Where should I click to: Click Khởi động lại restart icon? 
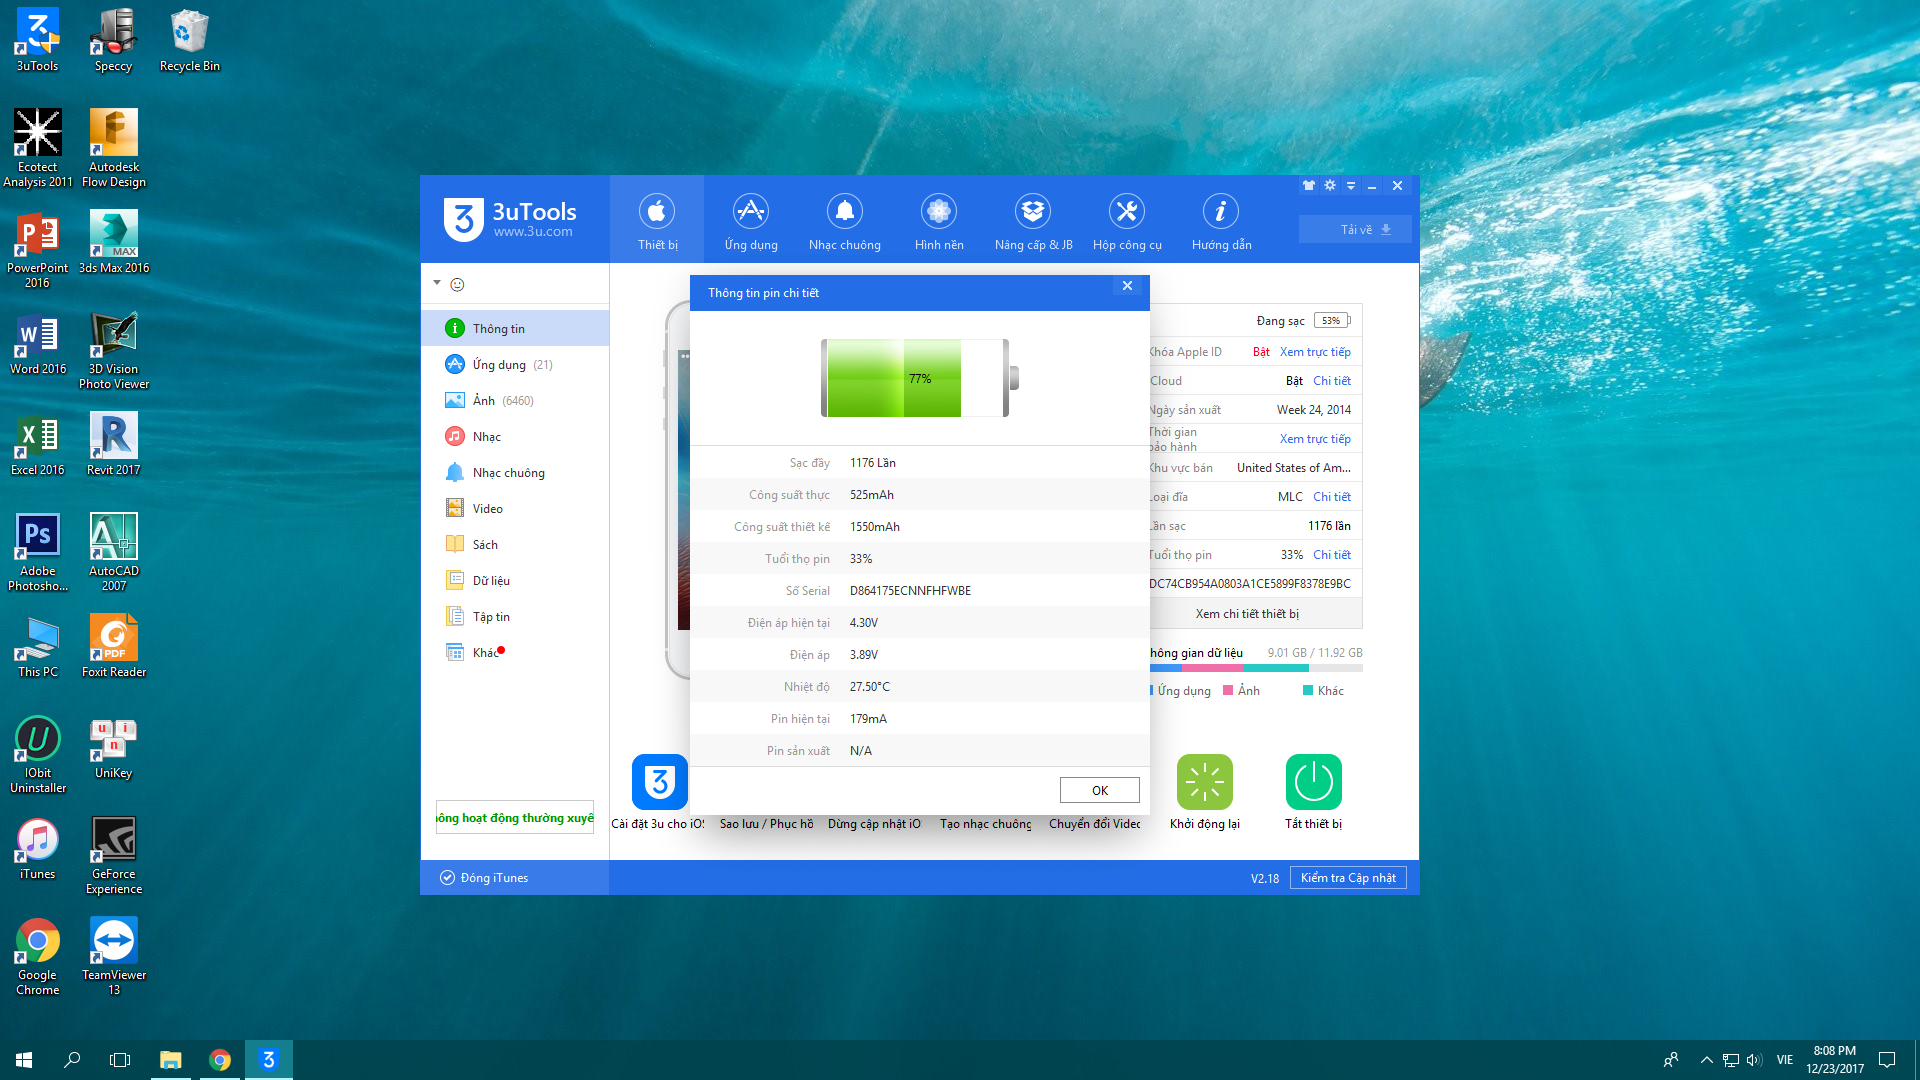click(1204, 782)
